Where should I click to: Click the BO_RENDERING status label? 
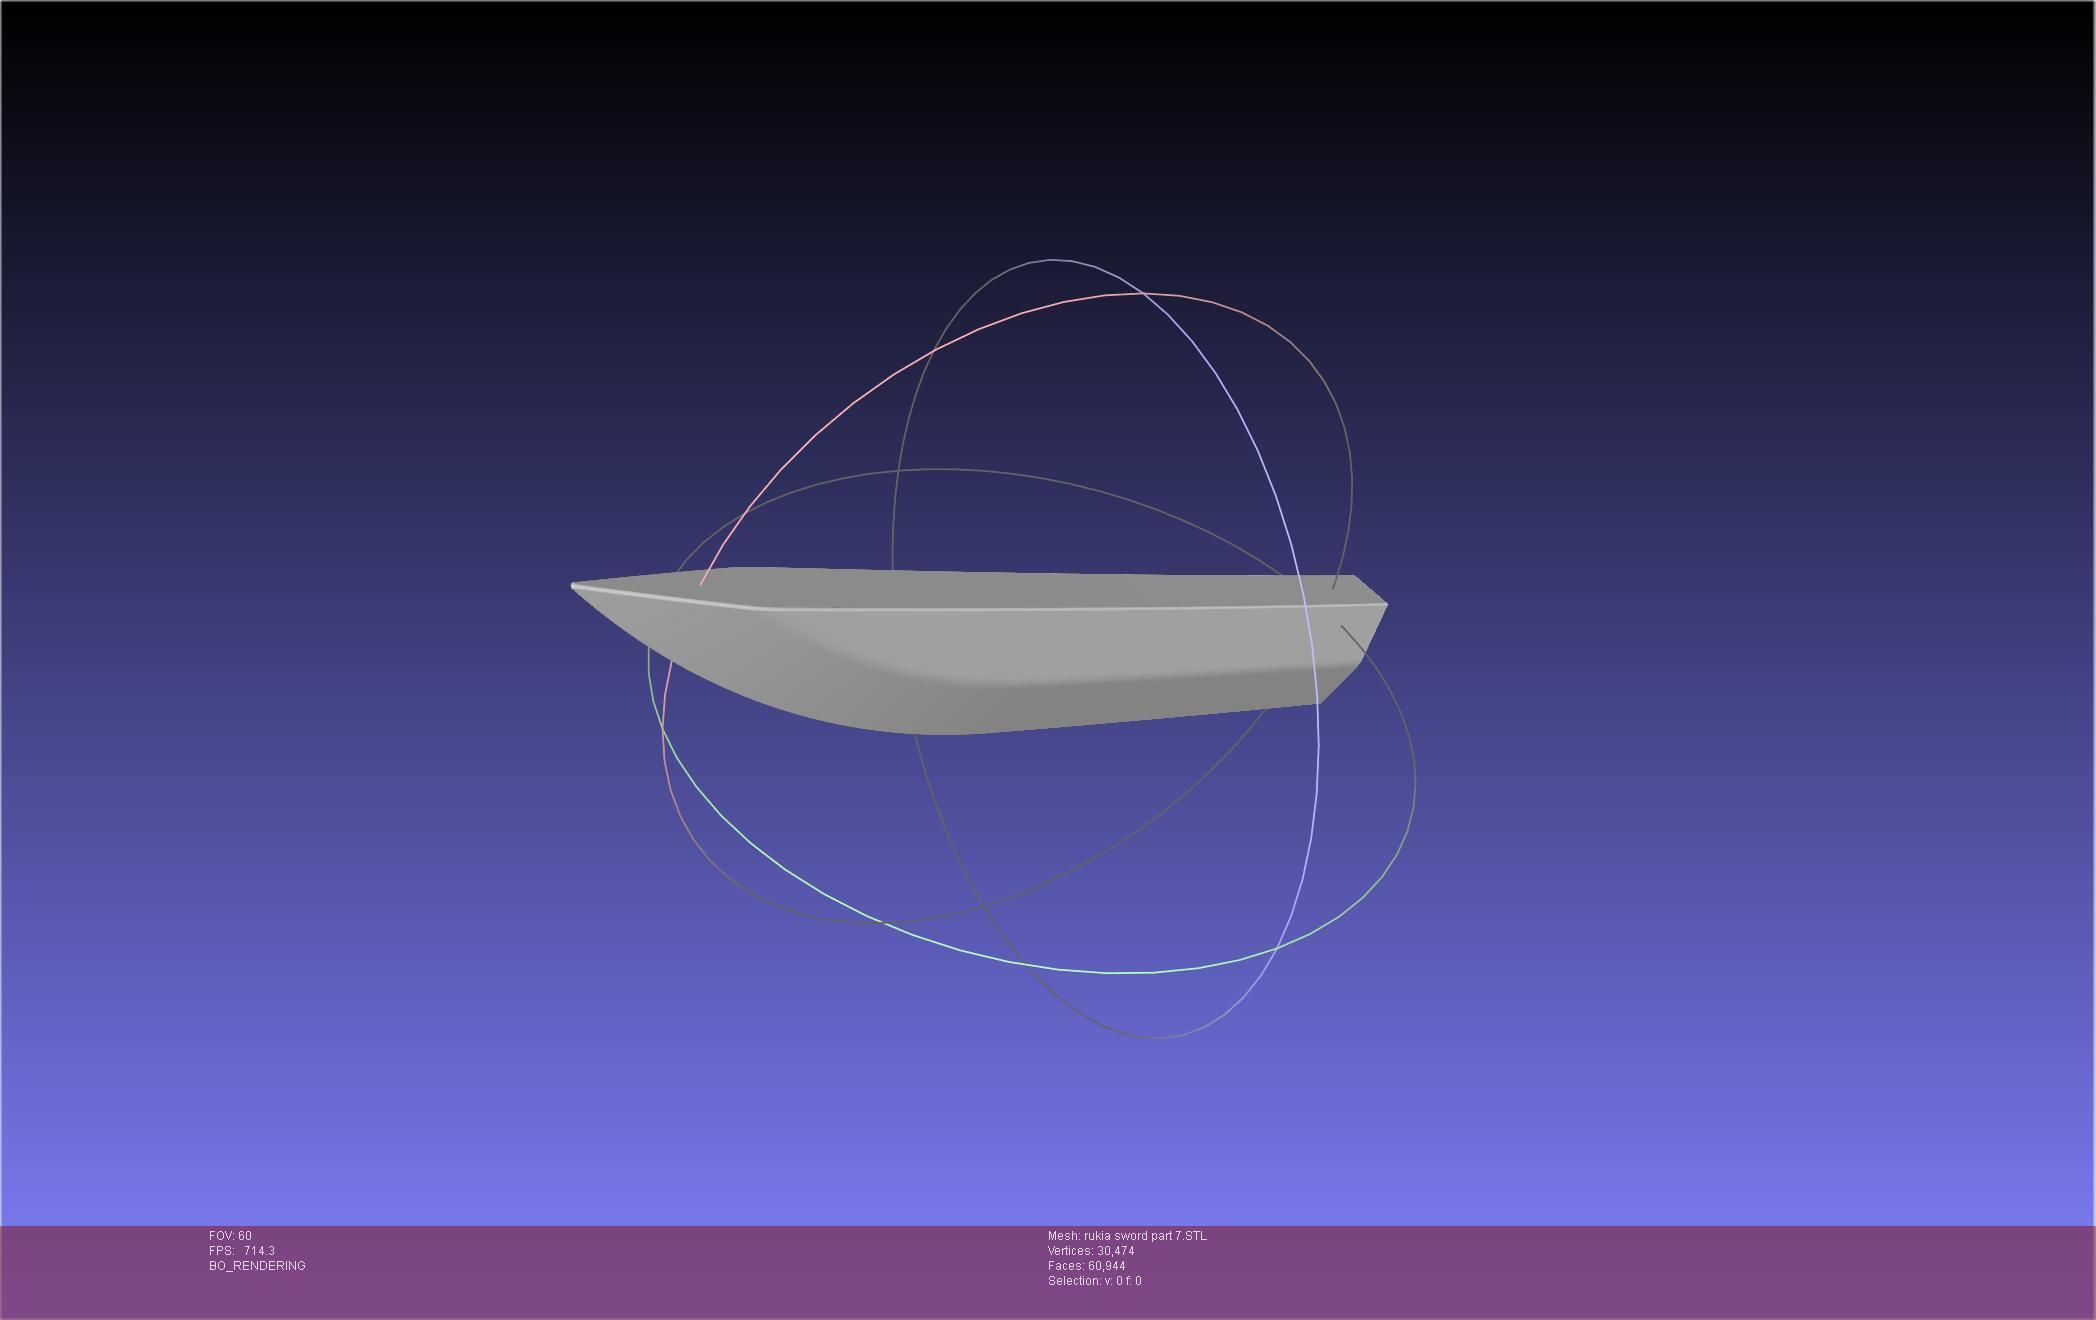[x=257, y=1266]
